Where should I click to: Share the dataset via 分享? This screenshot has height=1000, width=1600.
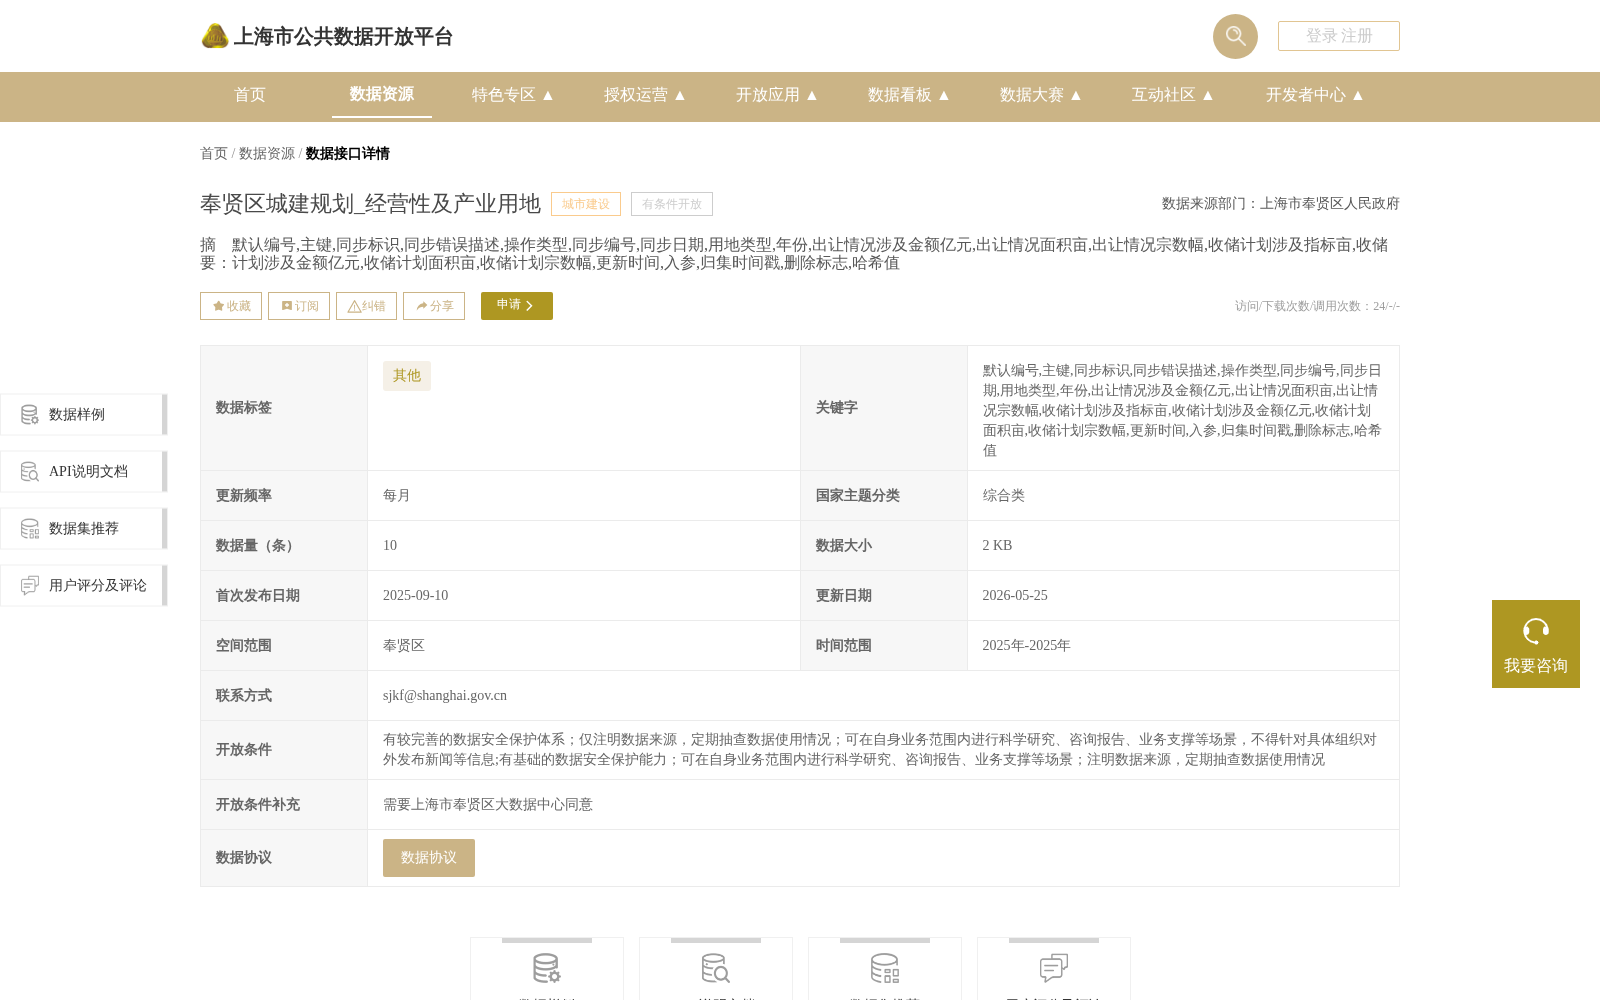(x=434, y=306)
